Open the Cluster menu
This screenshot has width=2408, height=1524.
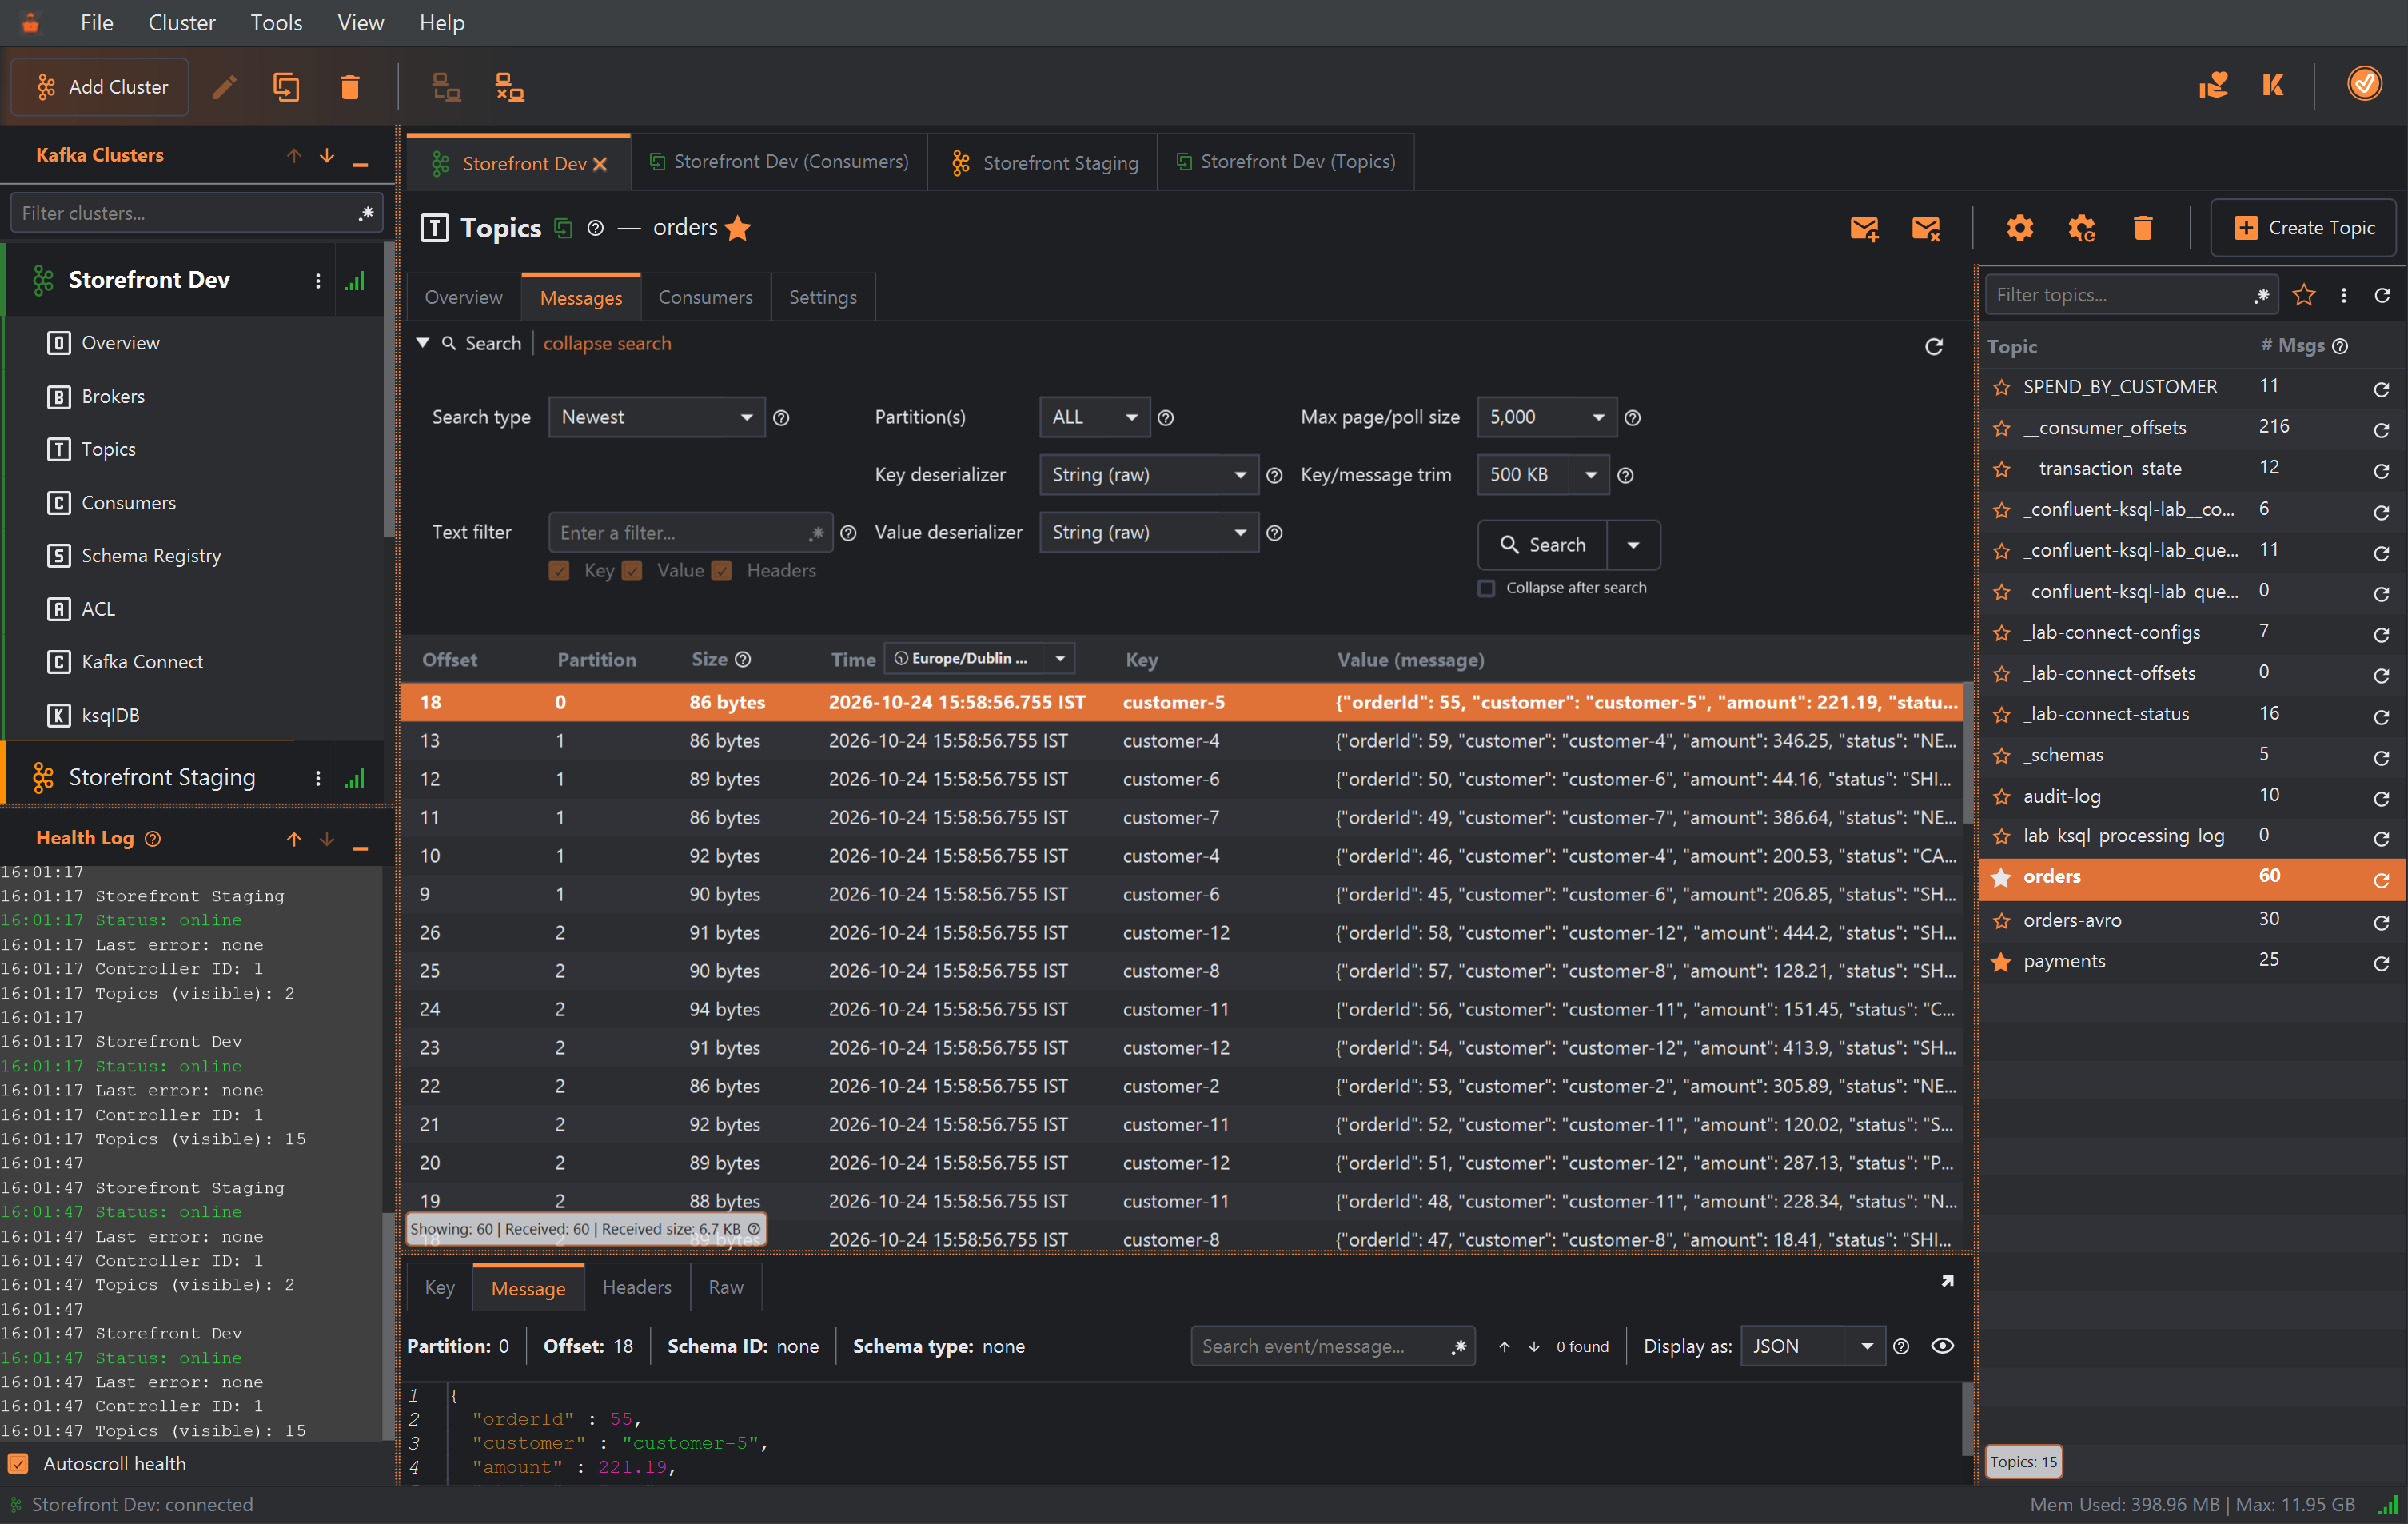coord(181,22)
